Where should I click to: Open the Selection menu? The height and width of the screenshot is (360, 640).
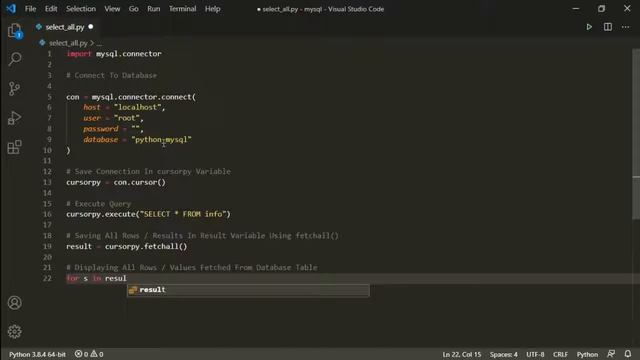81,9
